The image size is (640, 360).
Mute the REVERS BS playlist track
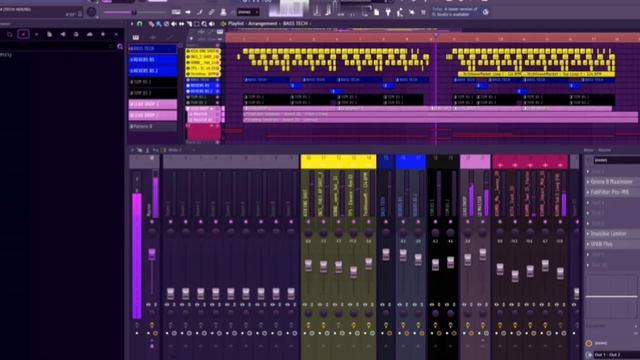217,86
